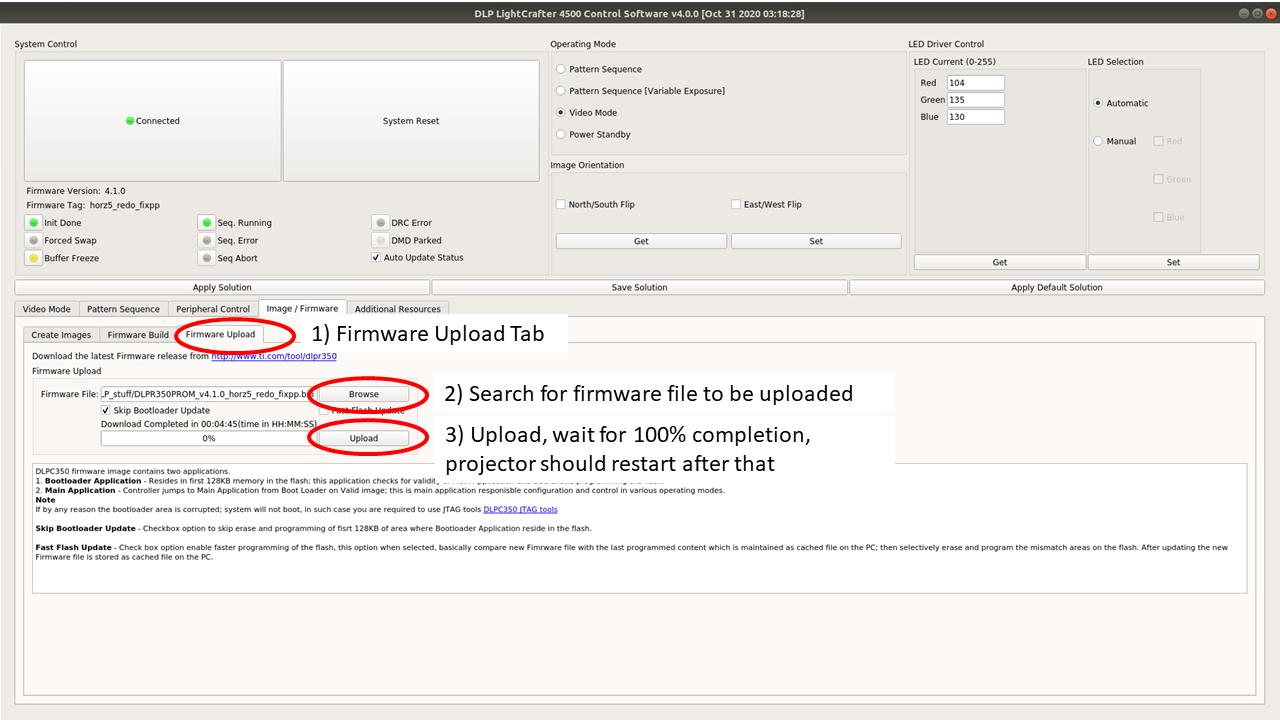Click the DRC Error status LED
The height and width of the screenshot is (720, 1280).
tap(380, 223)
